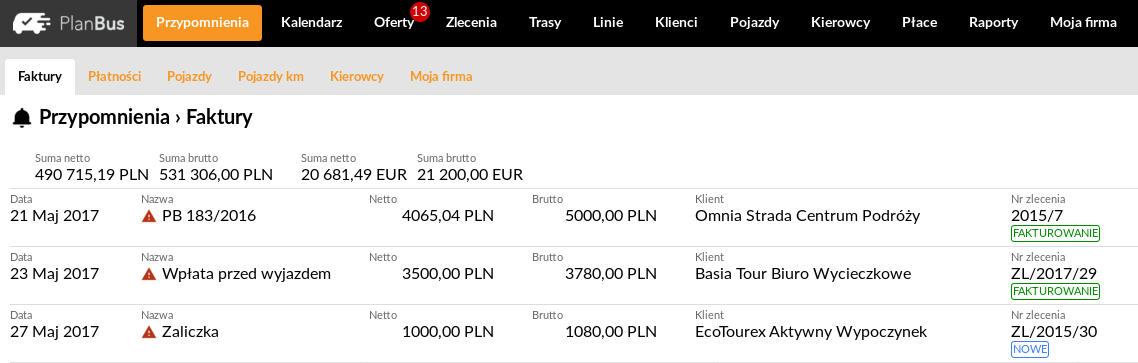Screen dimensions: 1138x363
Task: Open the Kierowcy sub-tab
Action: pos(357,76)
